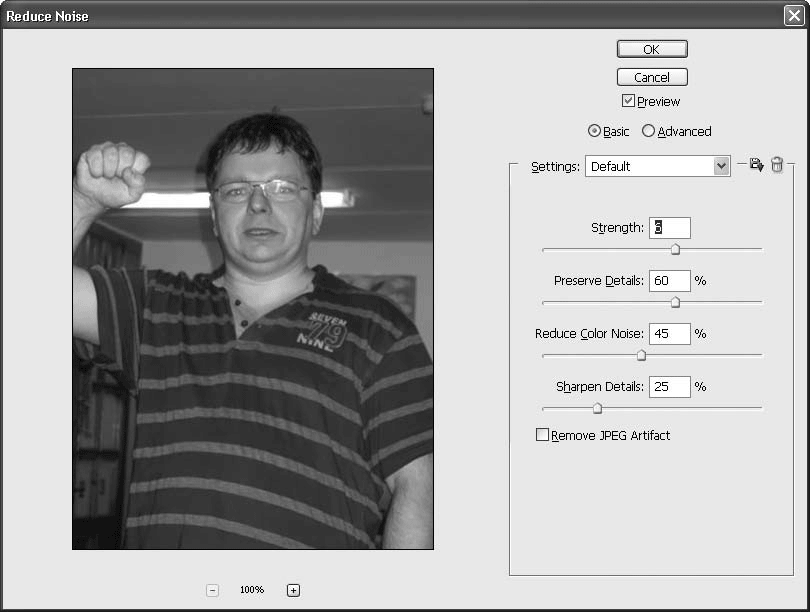Switch to Advanced mode radio button
Viewport: 810px width, 612px height.
pos(648,131)
